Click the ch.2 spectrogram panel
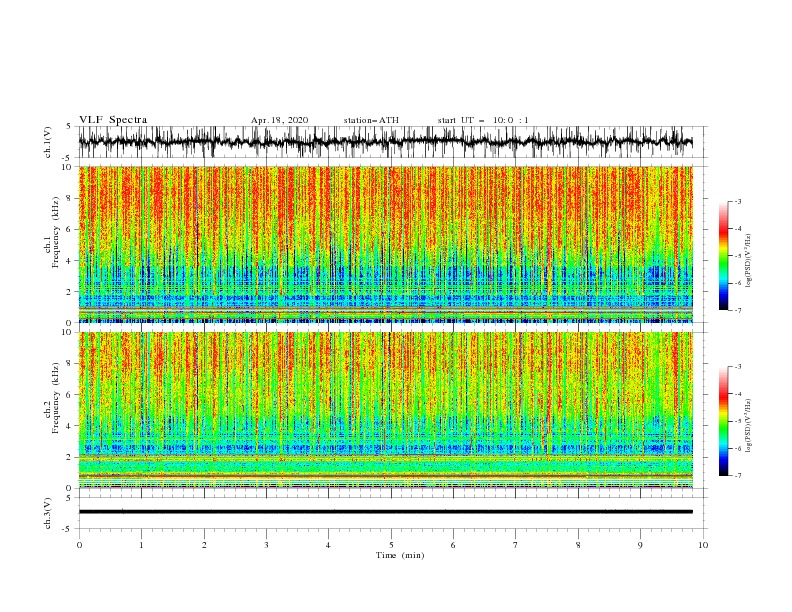This screenshot has height=612, width=792. pyautogui.click(x=385, y=410)
